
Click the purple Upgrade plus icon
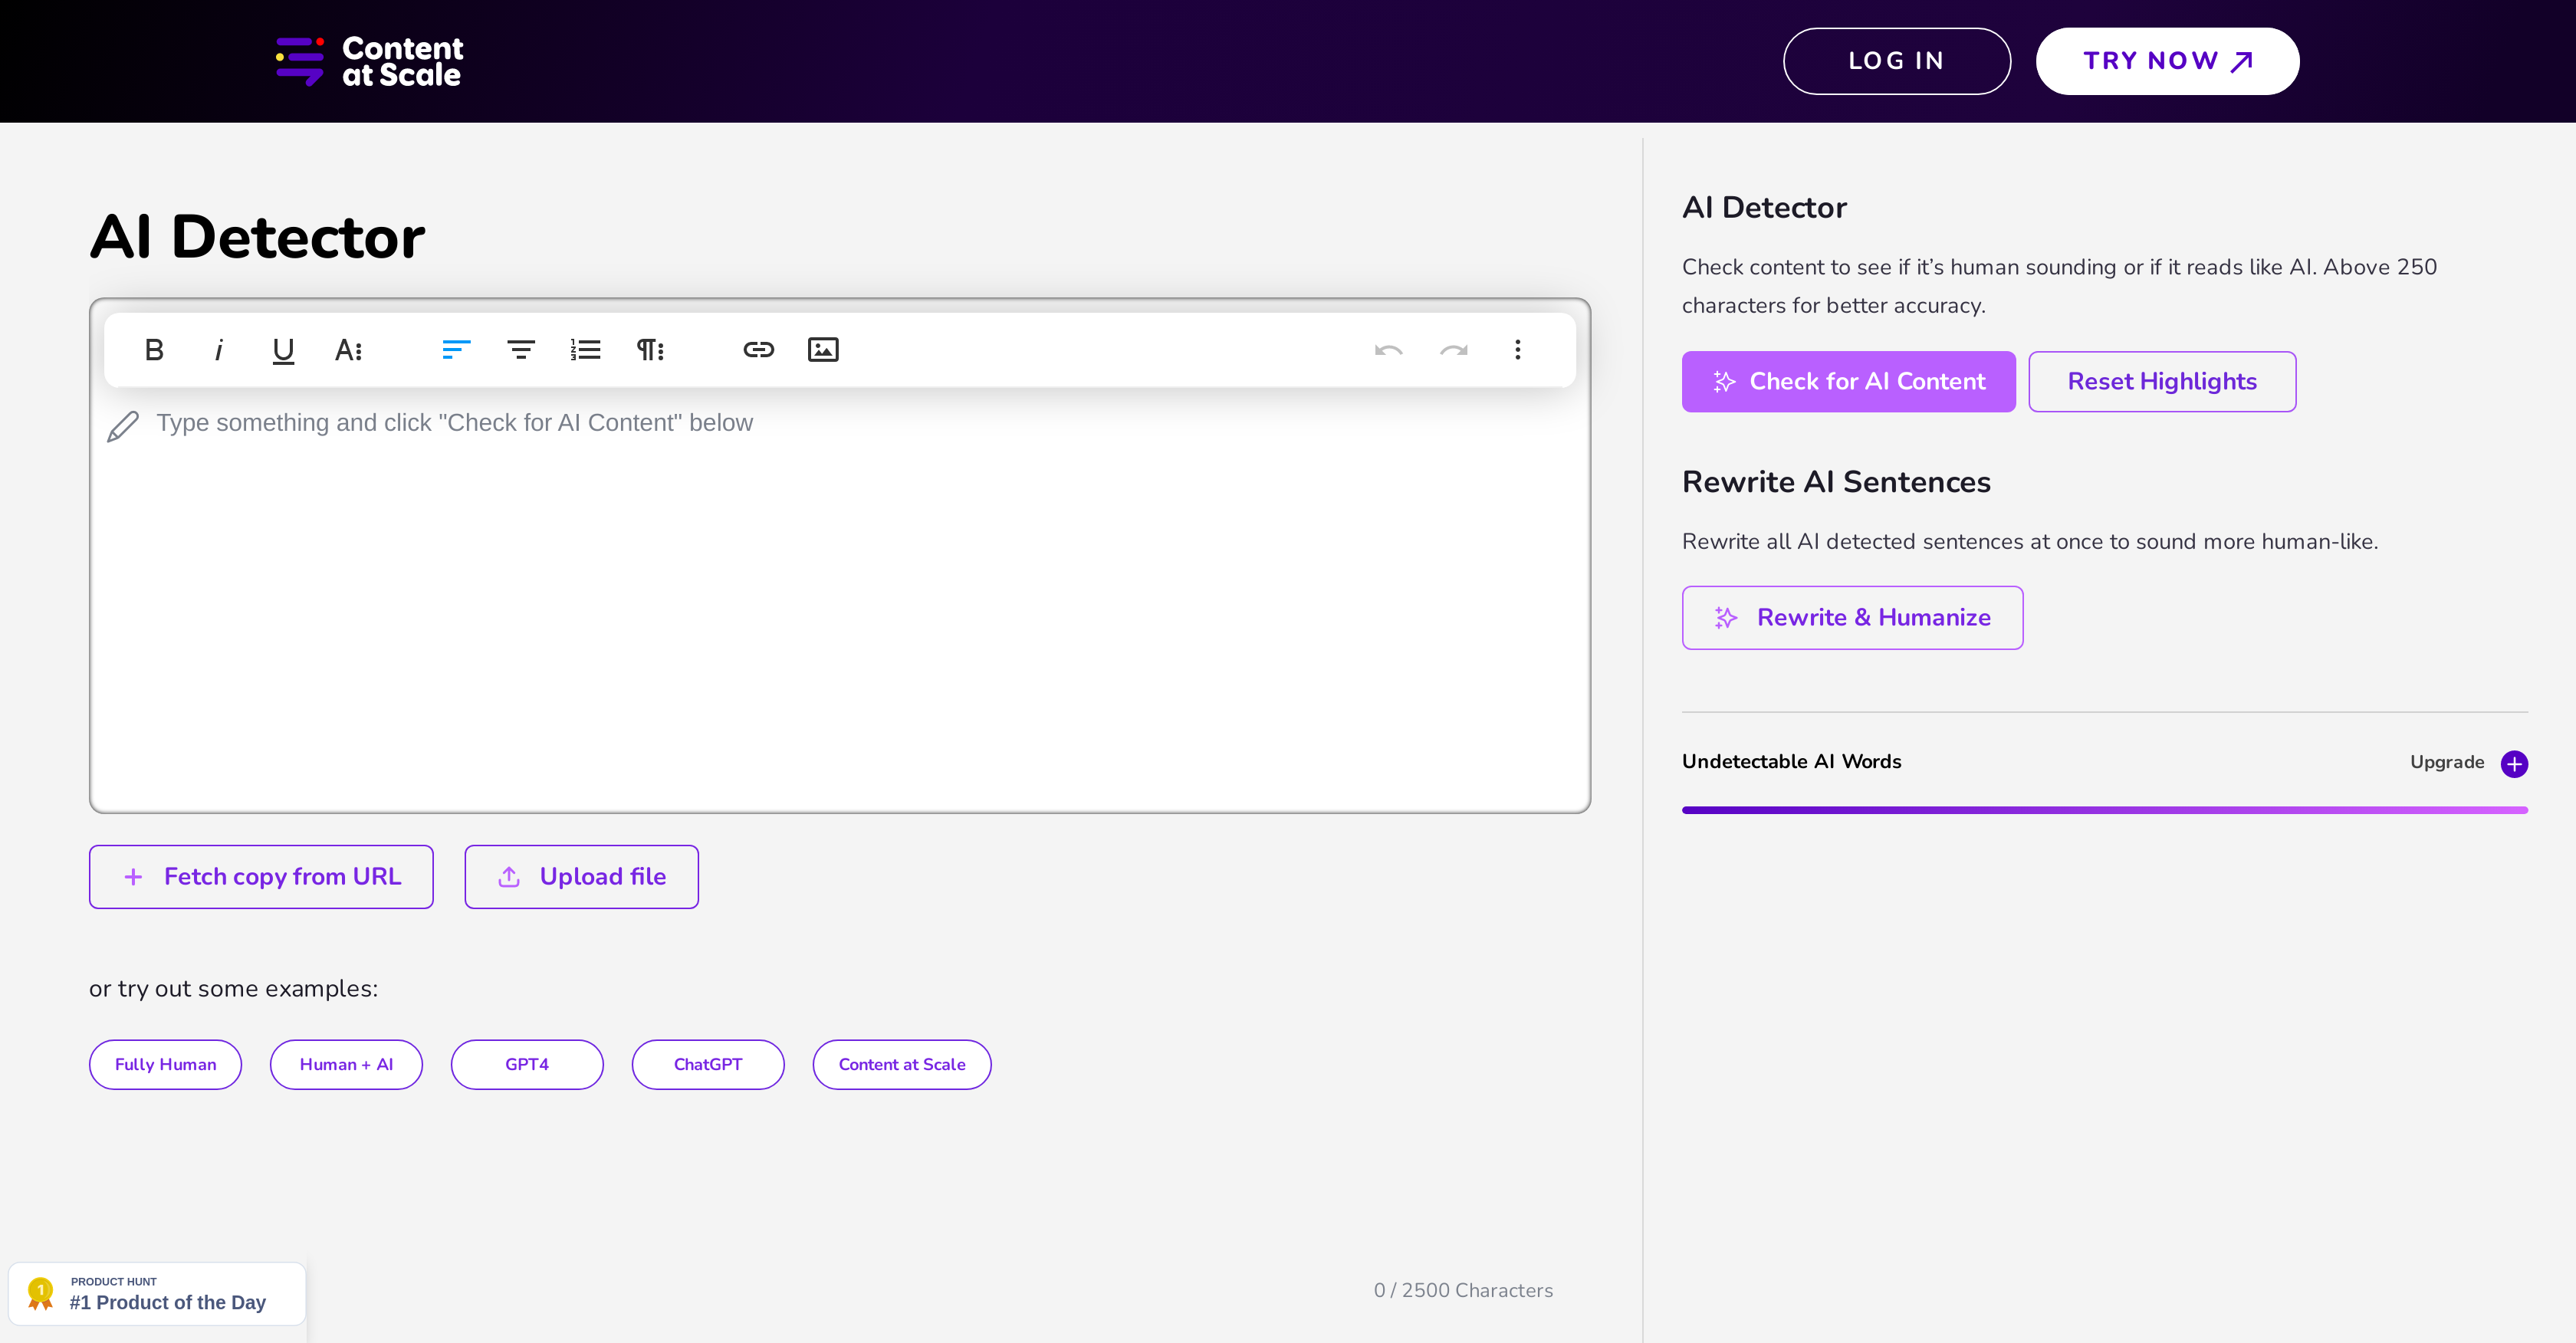(x=2515, y=763)
